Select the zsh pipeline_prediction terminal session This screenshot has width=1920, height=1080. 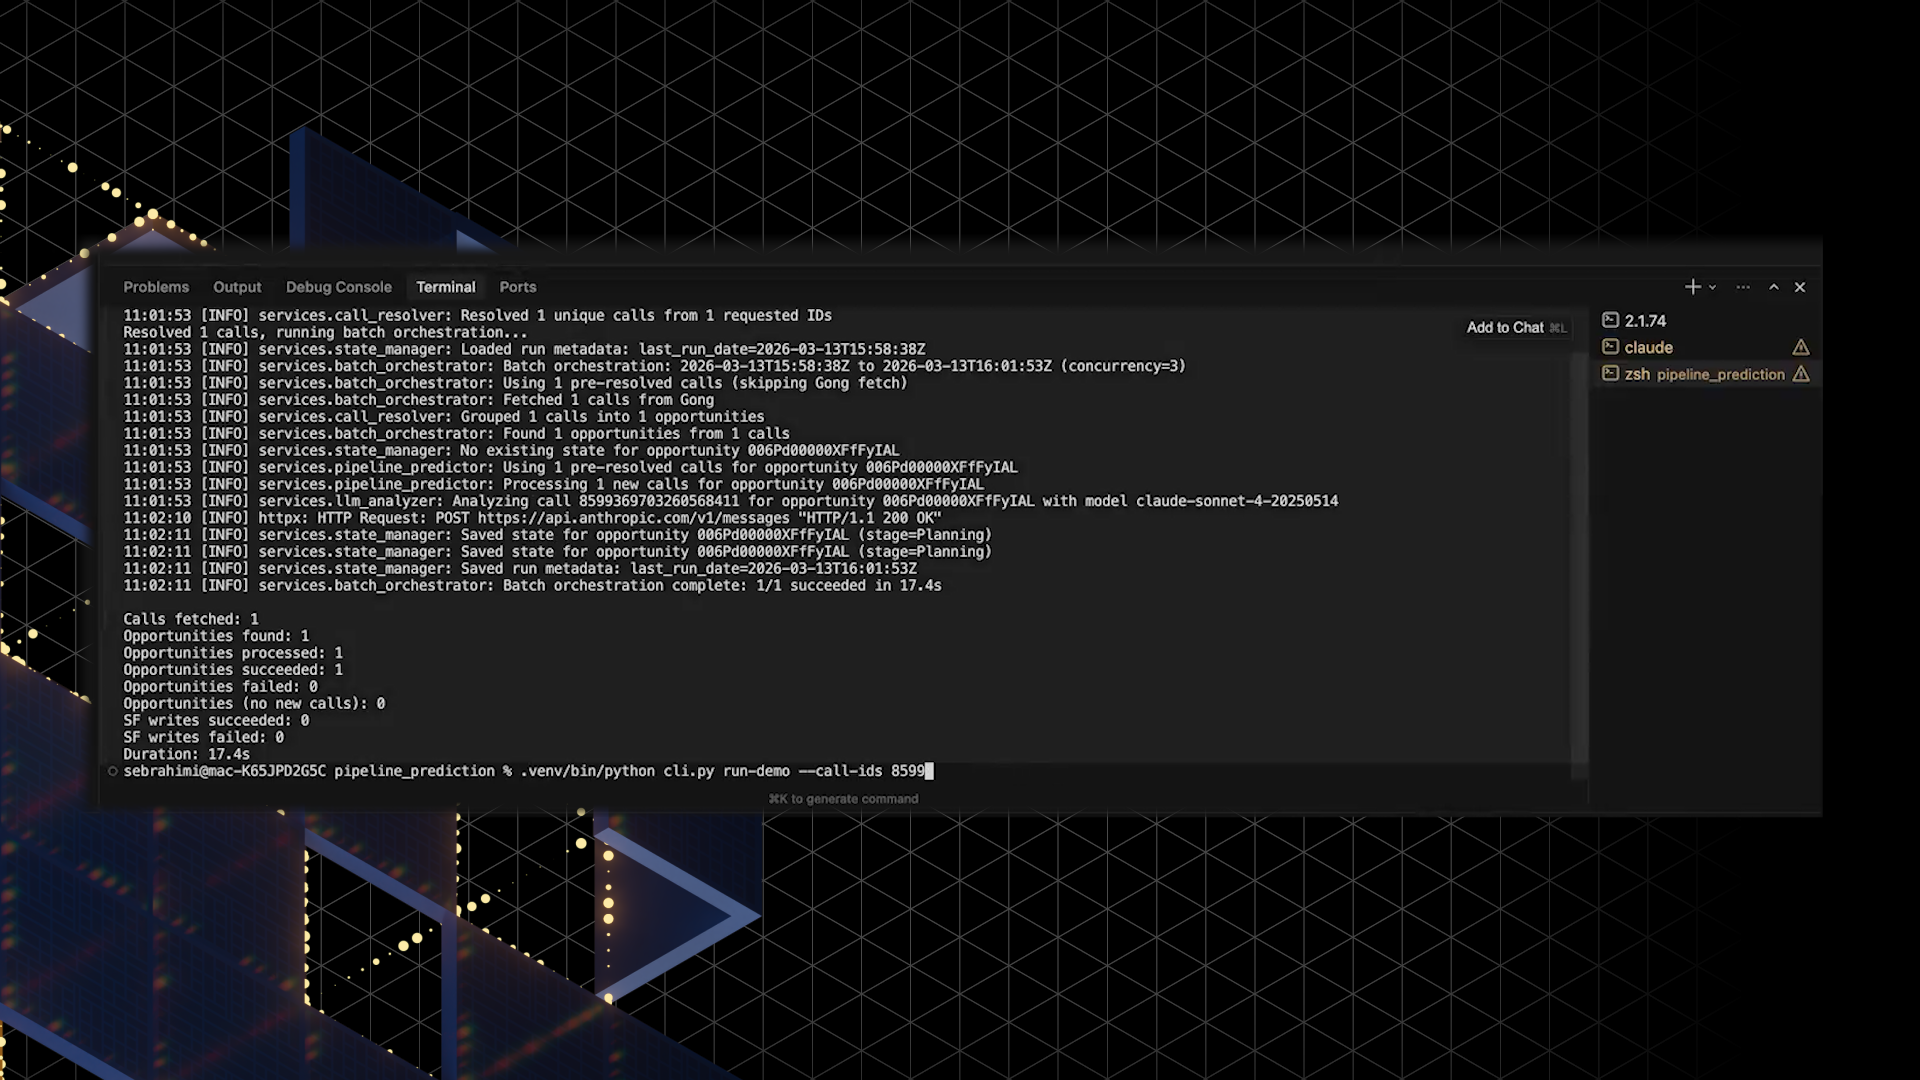tap(1706, 374)
